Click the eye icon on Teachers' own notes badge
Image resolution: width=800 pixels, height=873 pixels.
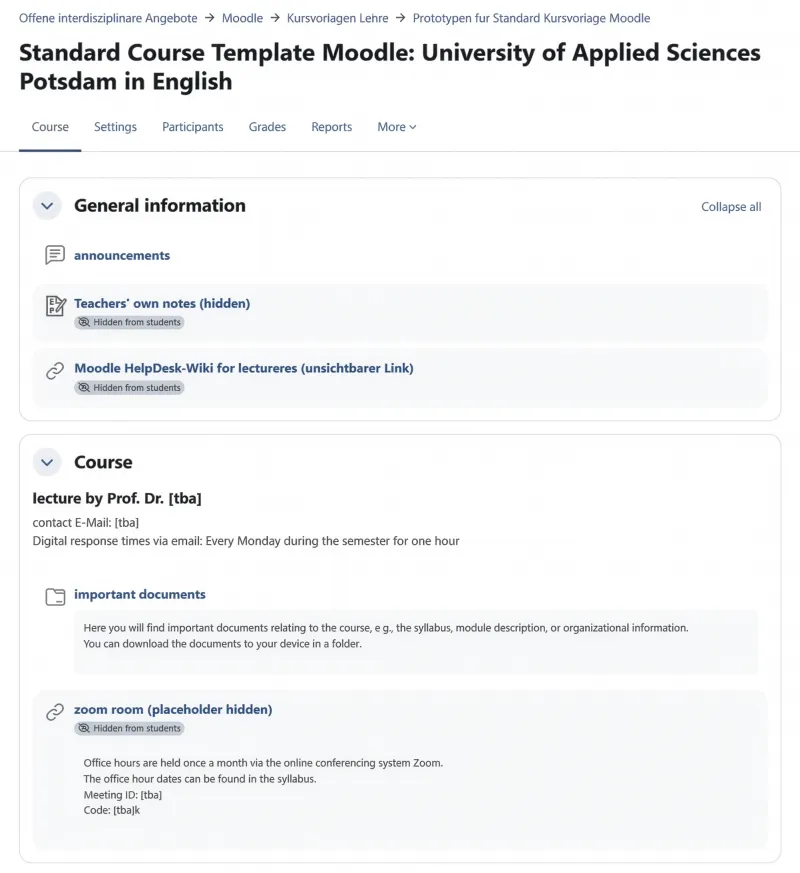click(x=86, y=322)
